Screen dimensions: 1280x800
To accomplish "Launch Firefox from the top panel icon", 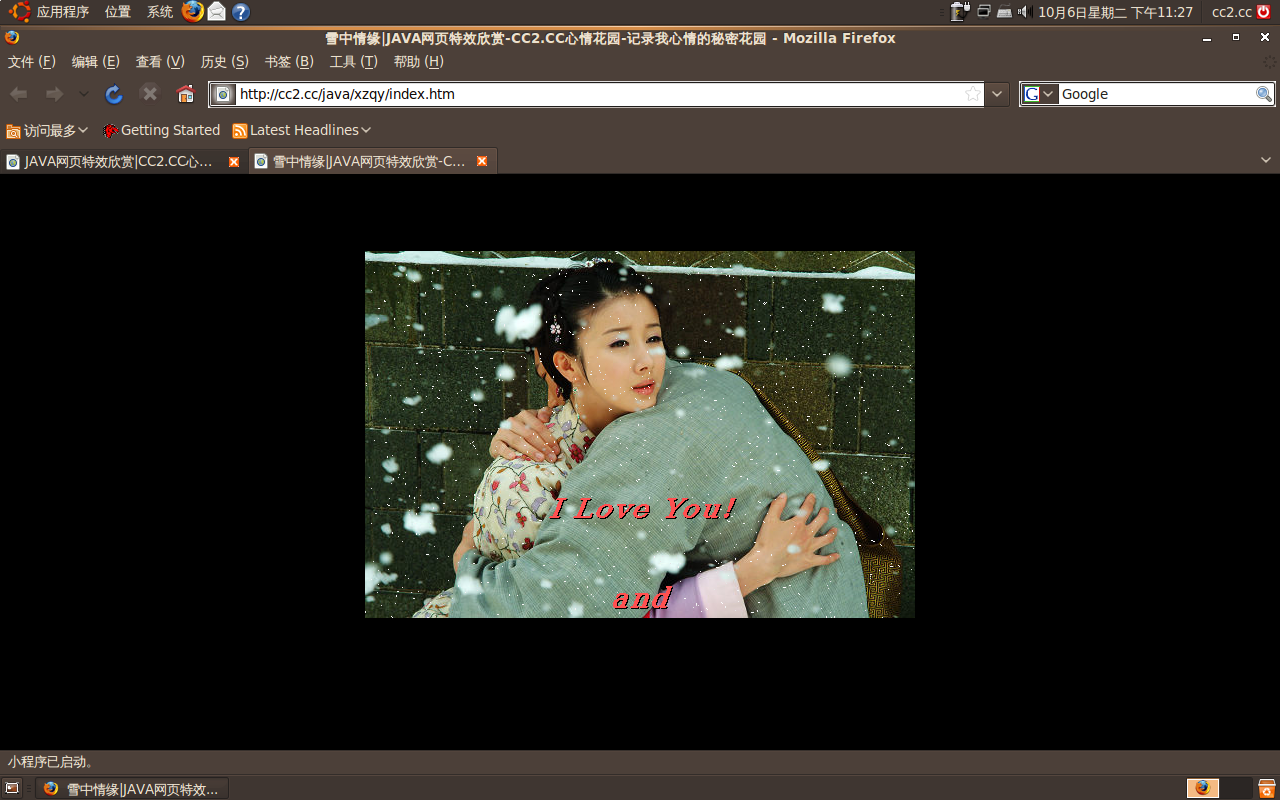I will click(193, 12).
